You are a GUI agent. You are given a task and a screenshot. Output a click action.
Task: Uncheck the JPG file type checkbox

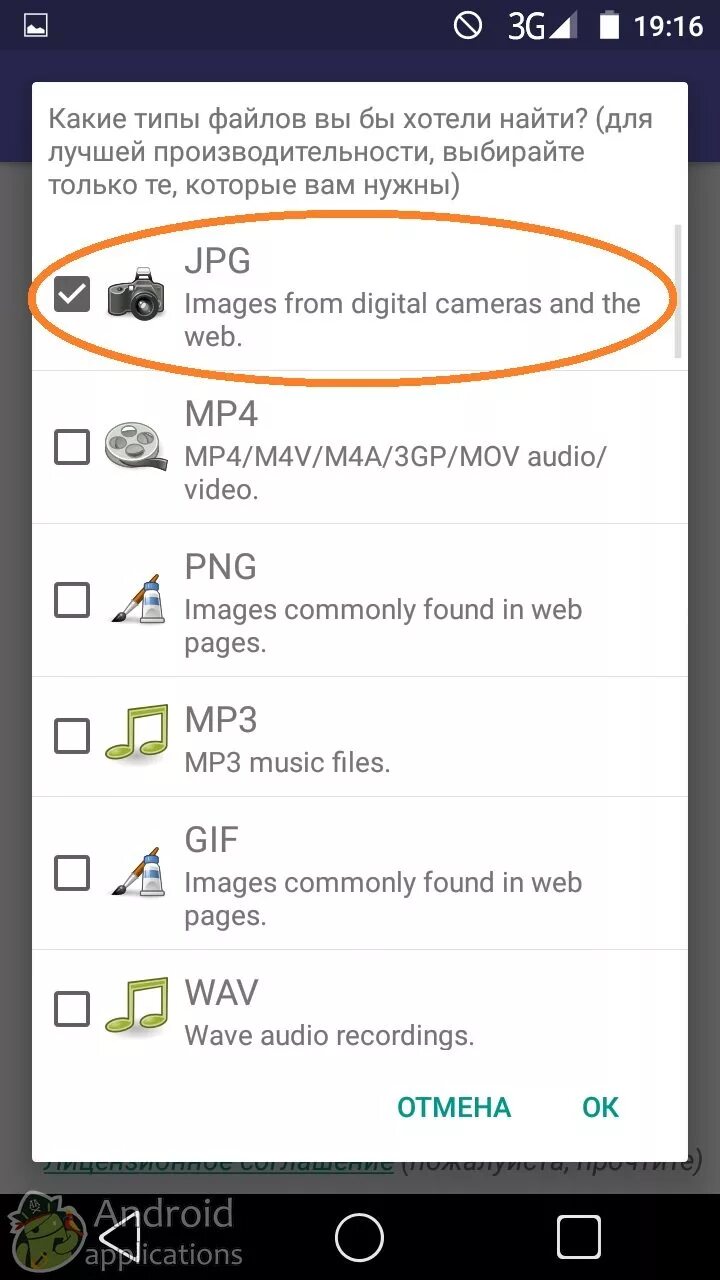[x=72, y=294]
